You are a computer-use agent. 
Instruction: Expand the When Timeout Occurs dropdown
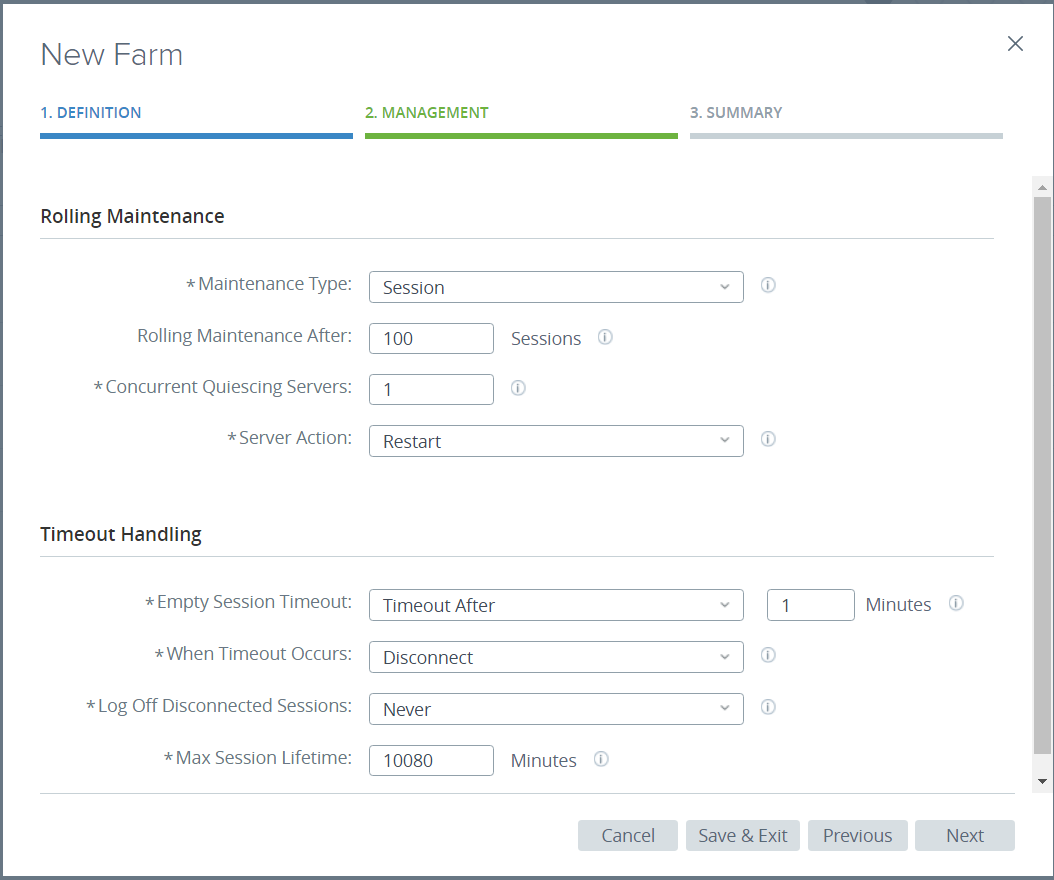[x=556, y=657]
